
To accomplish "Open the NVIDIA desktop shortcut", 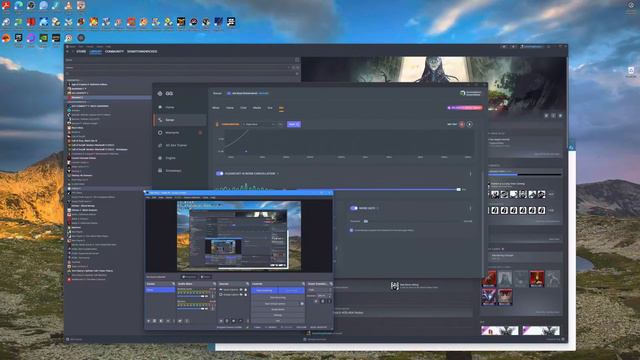I will (x=43, y=38).
